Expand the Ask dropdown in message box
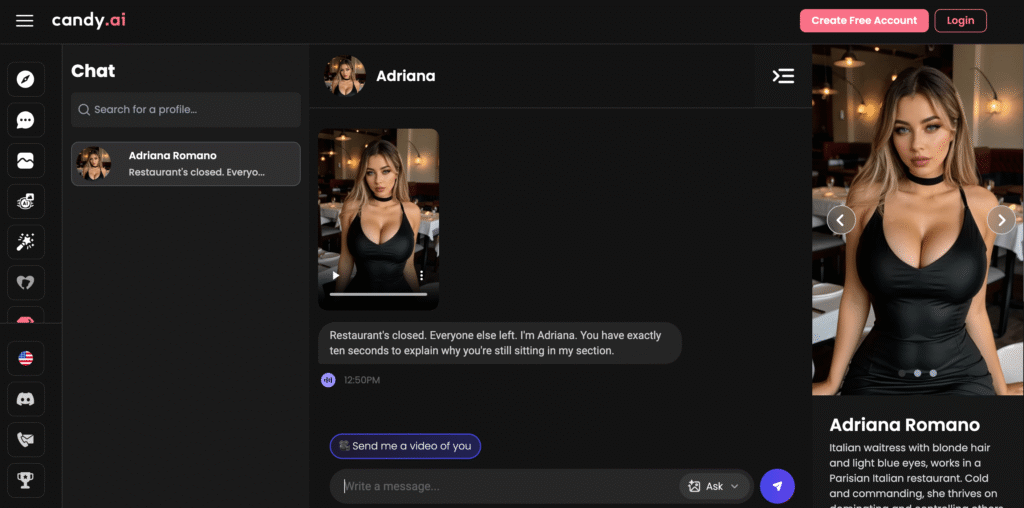Image resolution: width=1024 pixels, height=508 pixels. click(x=715, y=486)
